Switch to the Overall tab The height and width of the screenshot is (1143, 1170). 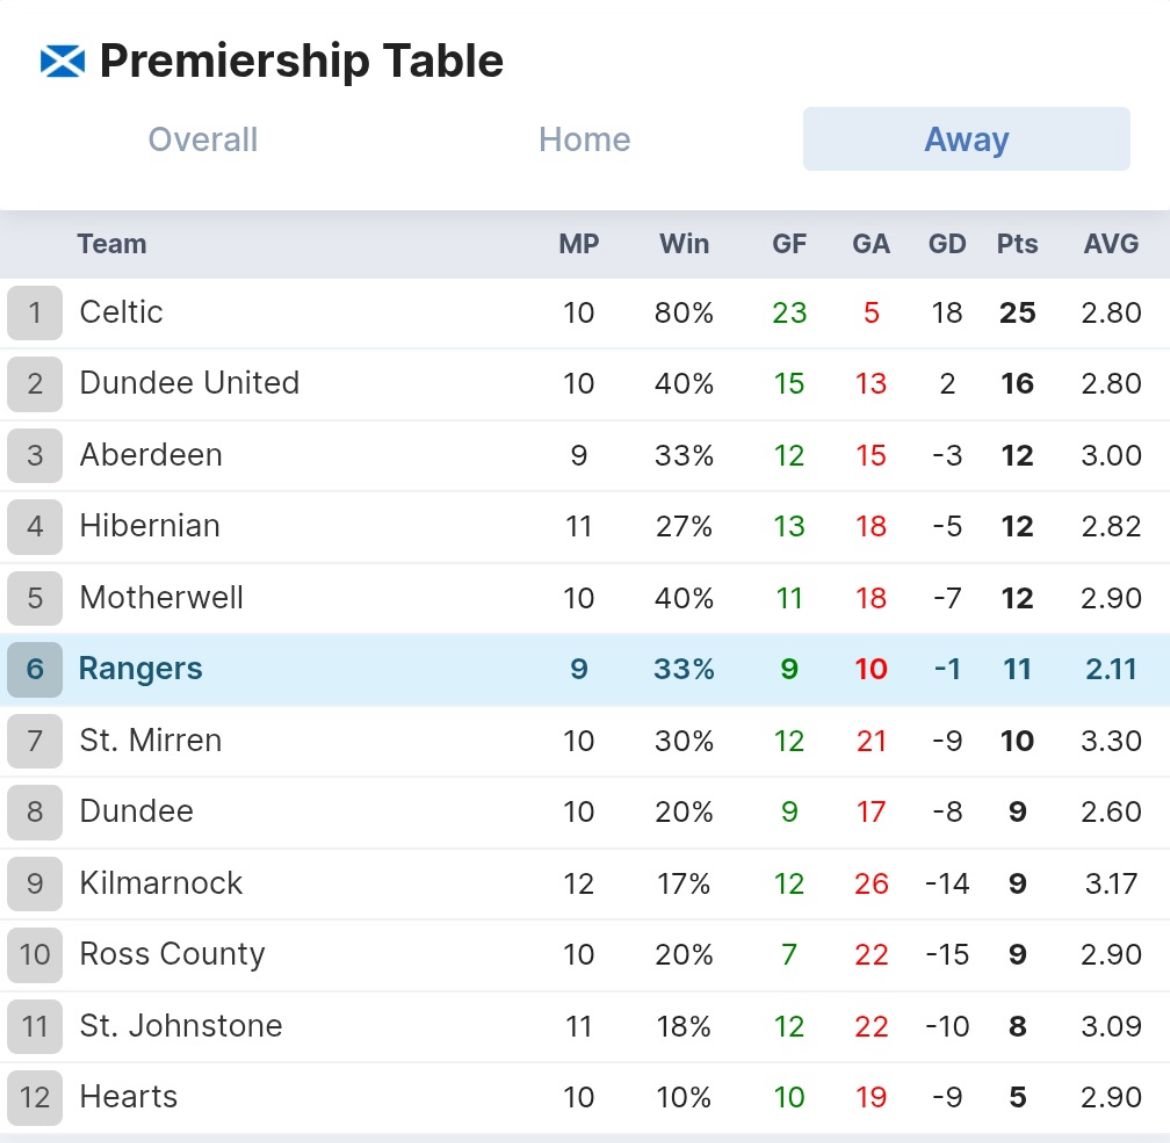203,140
